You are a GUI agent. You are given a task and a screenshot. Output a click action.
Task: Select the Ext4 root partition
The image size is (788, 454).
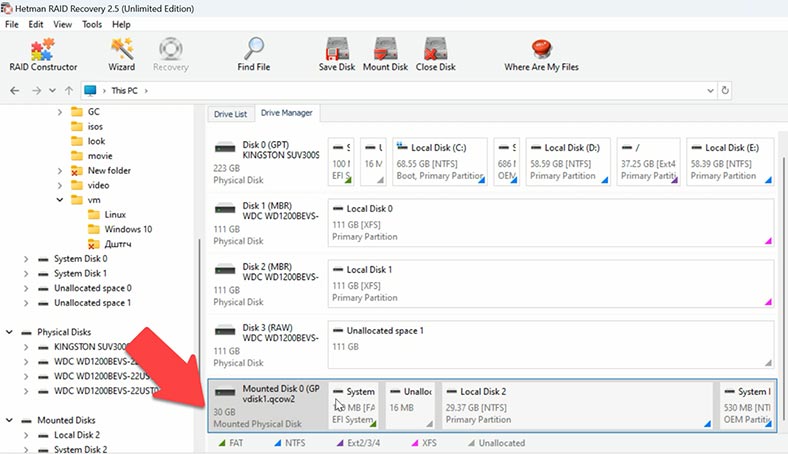[648, 161]
